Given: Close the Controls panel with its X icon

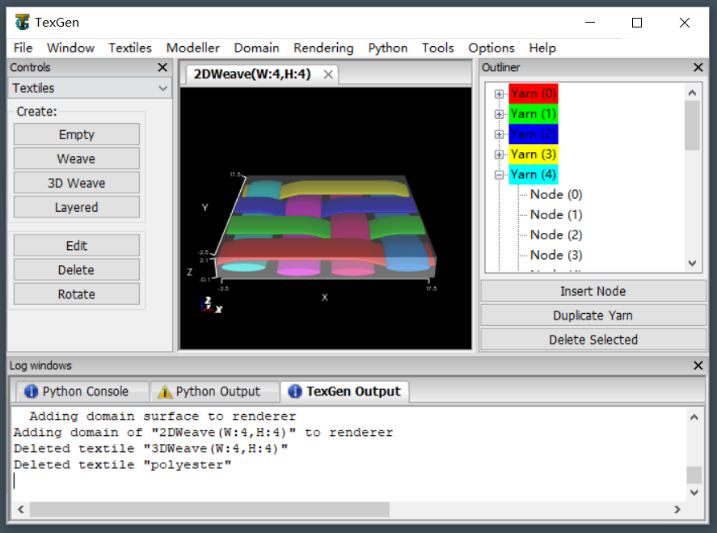Looking at the screenshot, I should point(163,68).
